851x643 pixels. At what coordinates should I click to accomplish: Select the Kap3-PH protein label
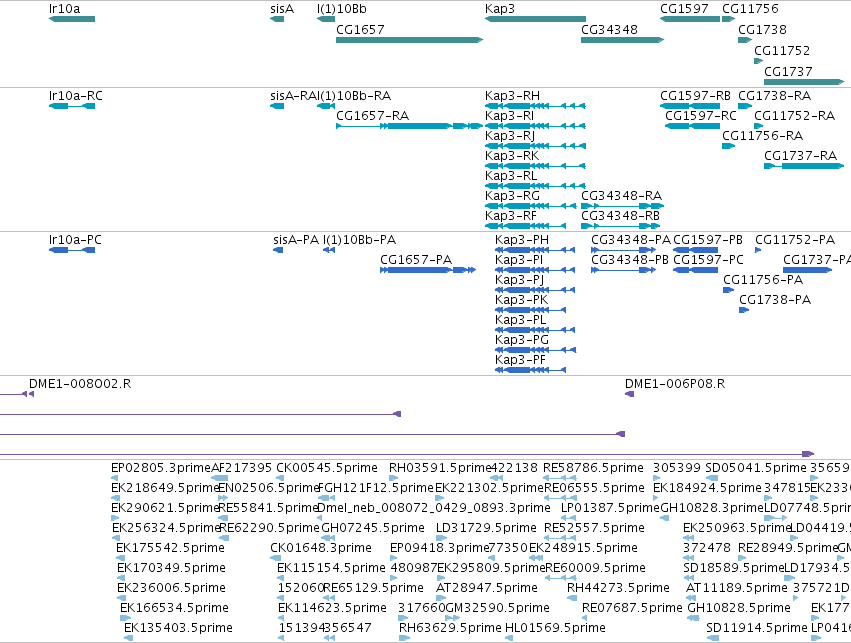pos(522,240)
